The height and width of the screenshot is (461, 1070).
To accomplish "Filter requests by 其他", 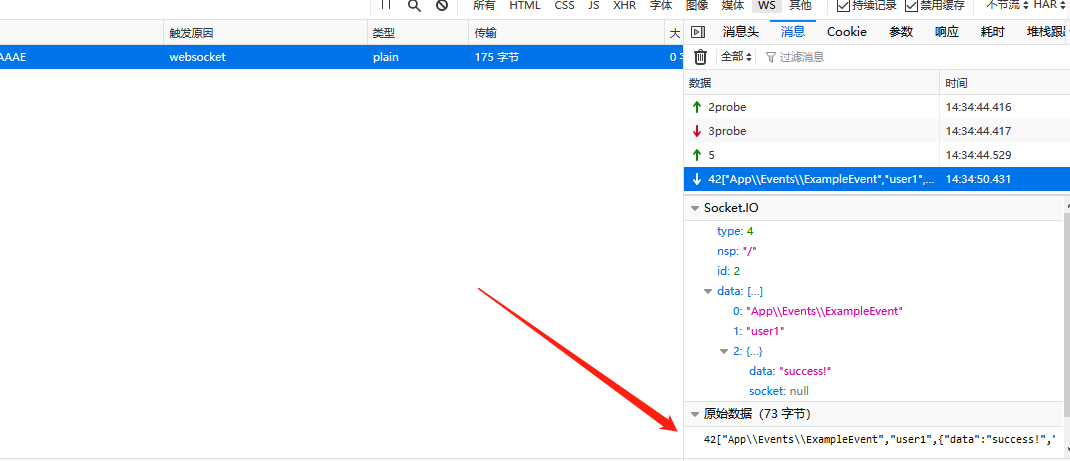I will coord(800,5).
